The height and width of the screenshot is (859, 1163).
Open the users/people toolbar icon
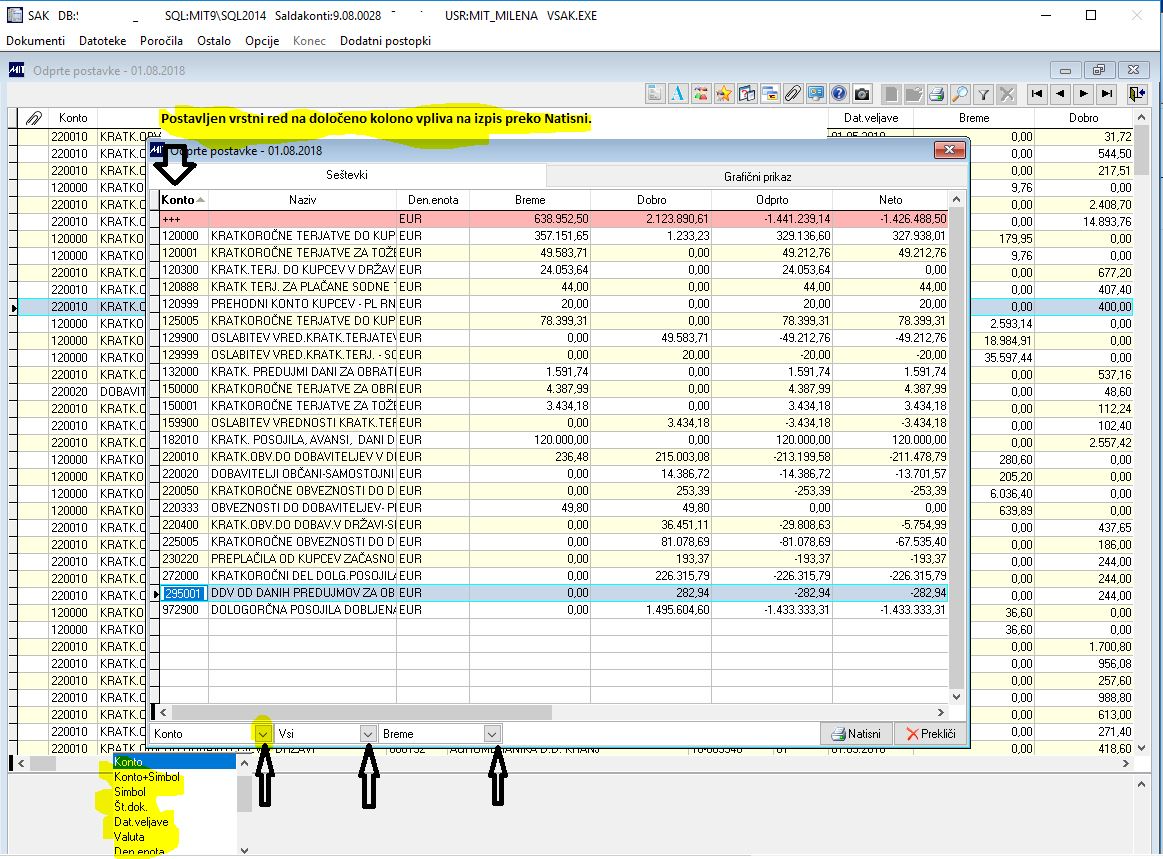[x=700, y=93]
